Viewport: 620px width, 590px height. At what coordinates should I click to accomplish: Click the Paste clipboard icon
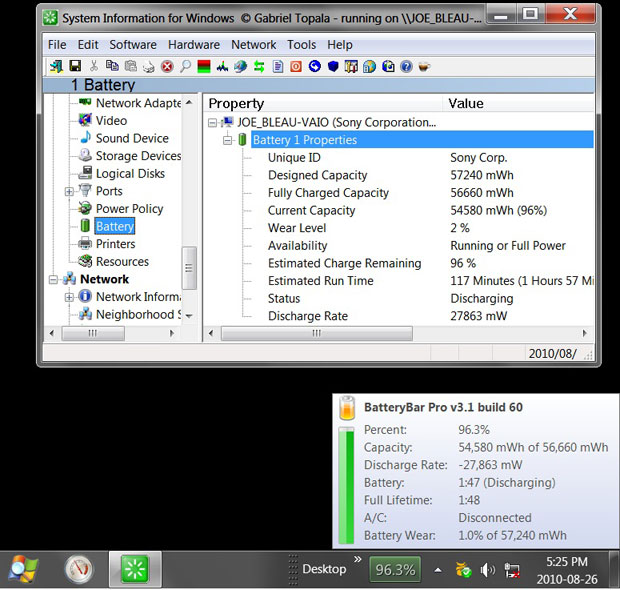[x=130, y=66]
